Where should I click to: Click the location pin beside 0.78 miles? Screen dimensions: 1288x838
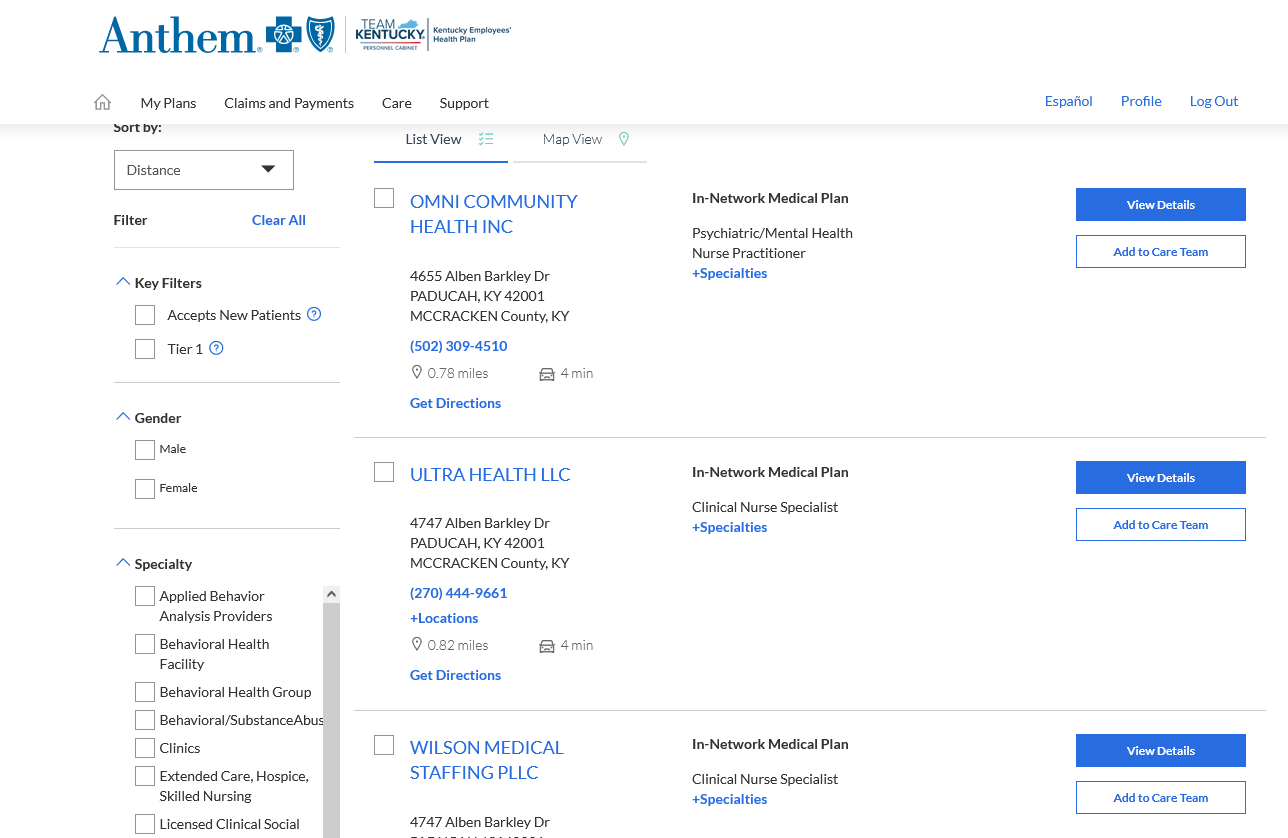(x=417, y=372)
